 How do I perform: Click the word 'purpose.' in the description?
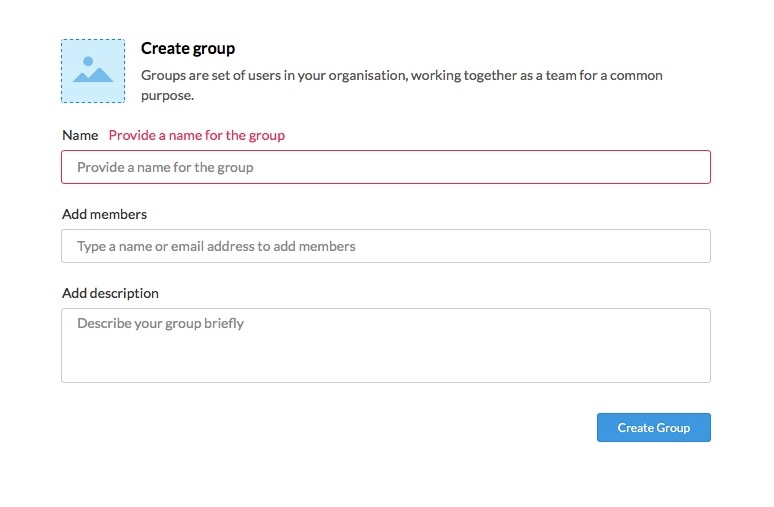[167, 96]
